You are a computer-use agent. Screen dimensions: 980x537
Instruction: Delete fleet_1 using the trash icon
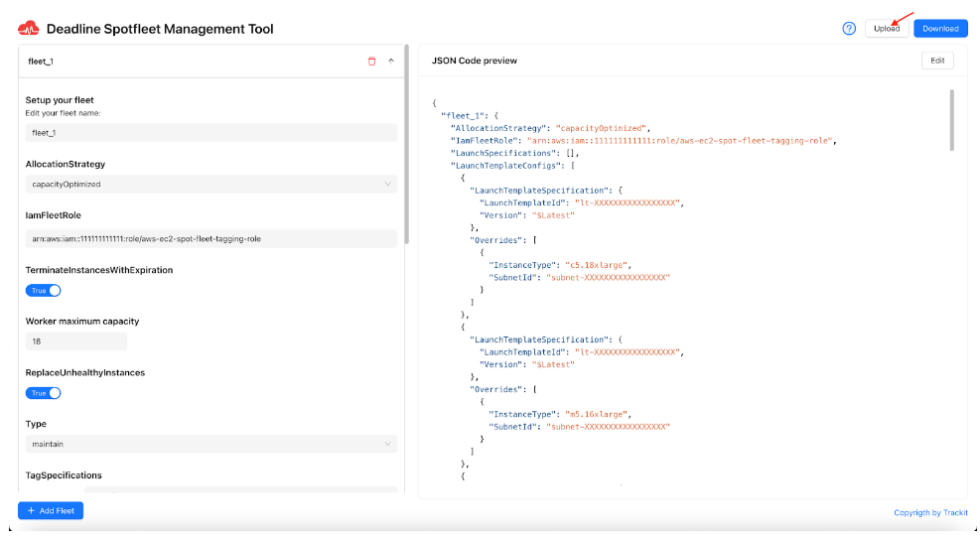(x=372, y=61)
